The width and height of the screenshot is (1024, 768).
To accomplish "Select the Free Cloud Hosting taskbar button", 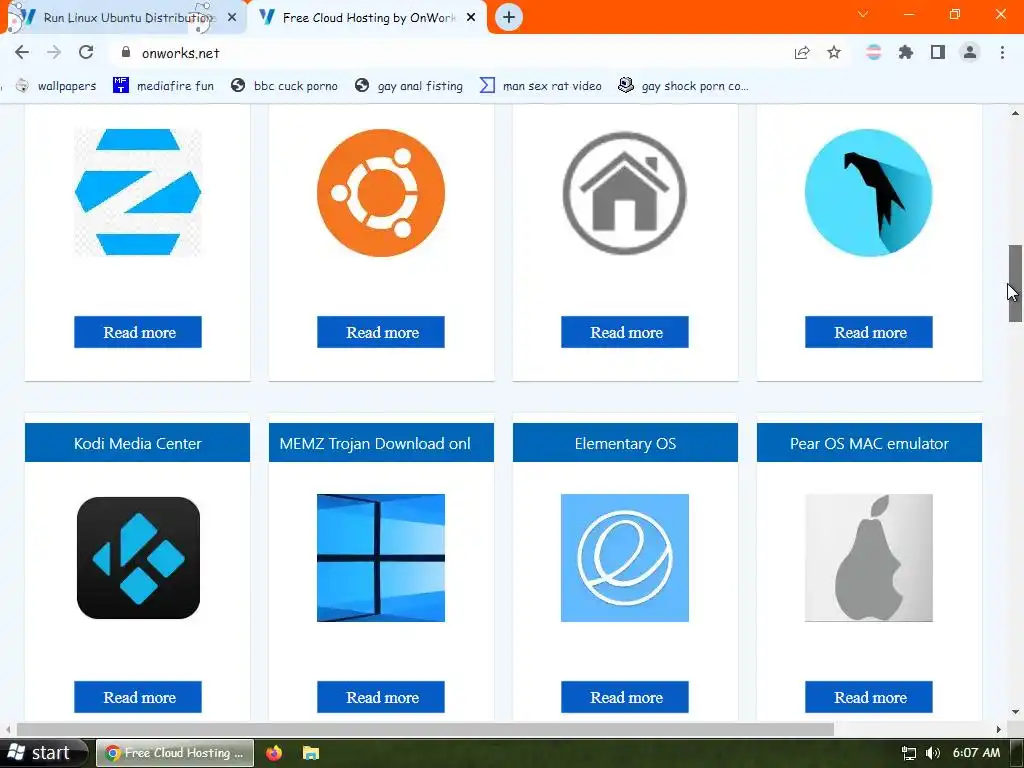I will coord(174,753).
